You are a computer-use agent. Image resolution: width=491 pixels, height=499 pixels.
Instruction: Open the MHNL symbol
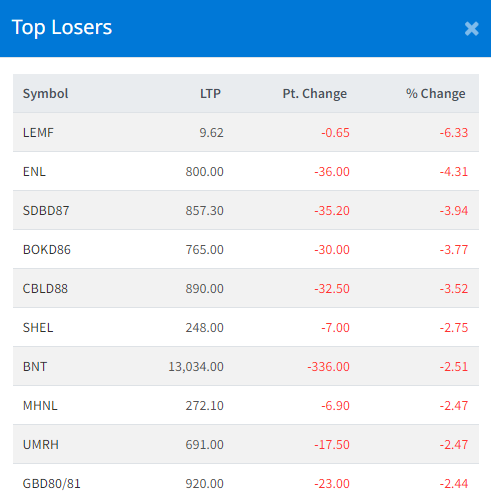[x=40, y=406]
